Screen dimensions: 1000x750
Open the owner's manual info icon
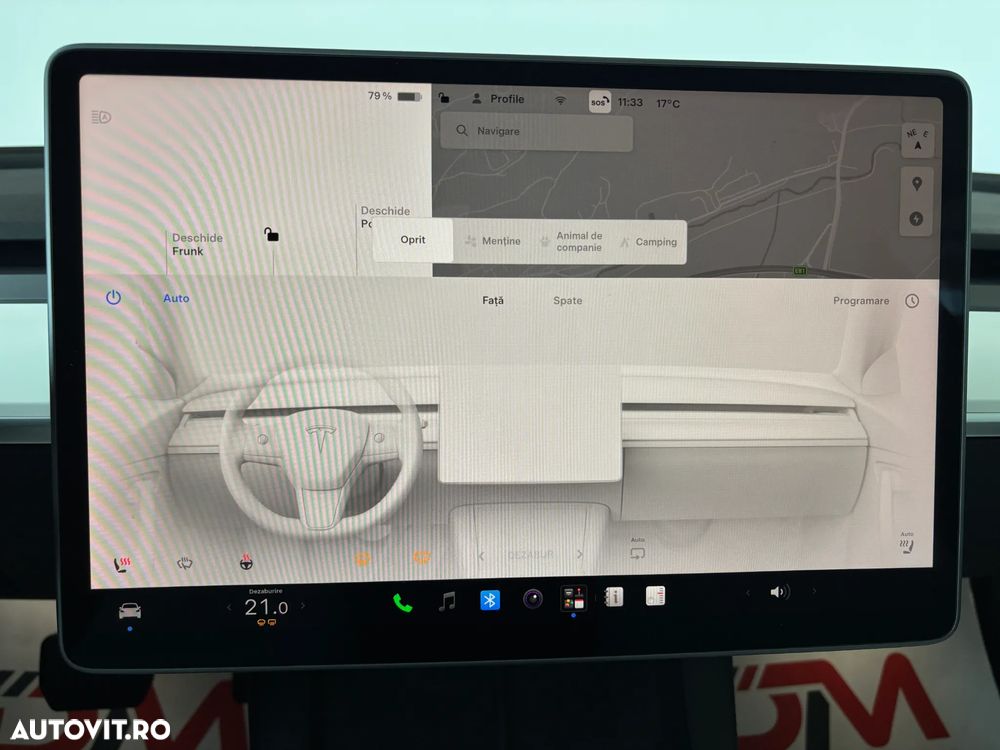(614, 597)
